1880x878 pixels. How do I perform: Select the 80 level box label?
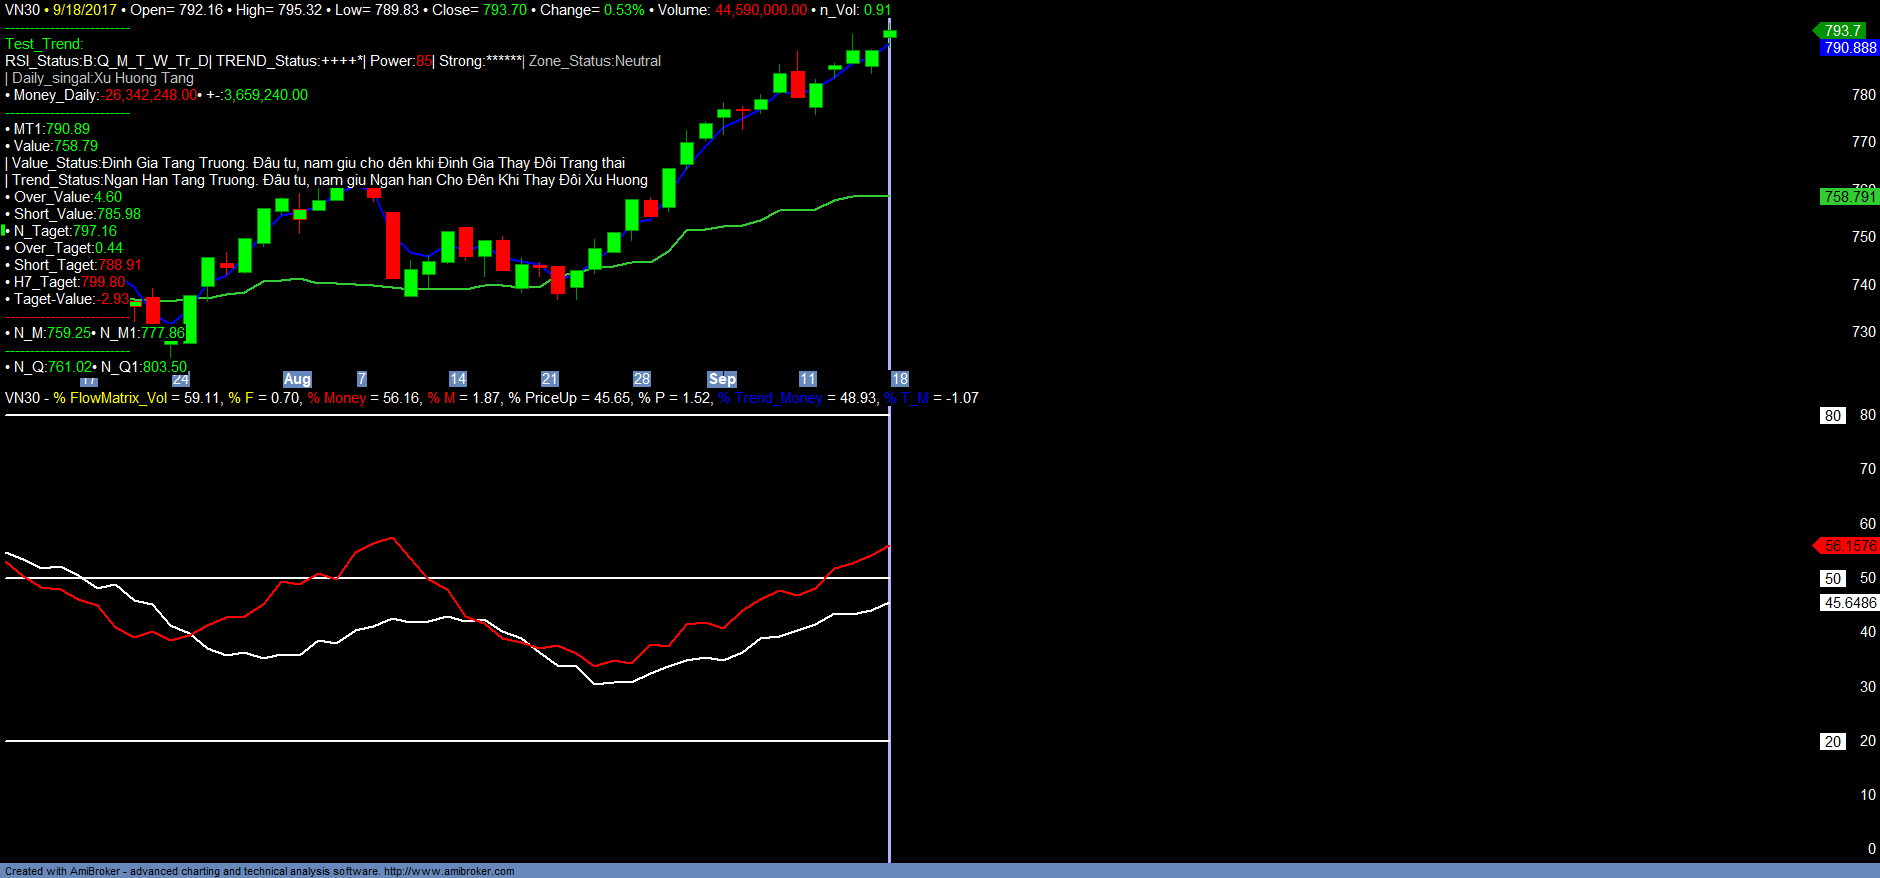click(x=1832, y=416)
